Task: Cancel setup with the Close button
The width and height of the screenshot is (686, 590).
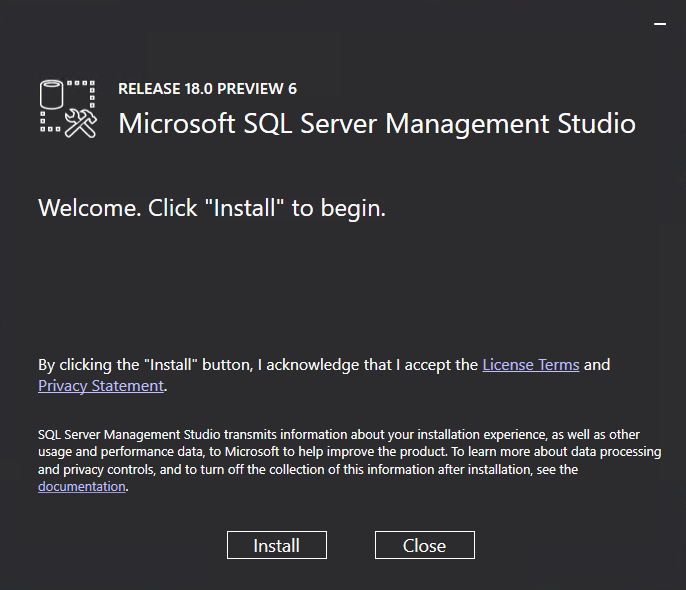Action: [424, 545]
